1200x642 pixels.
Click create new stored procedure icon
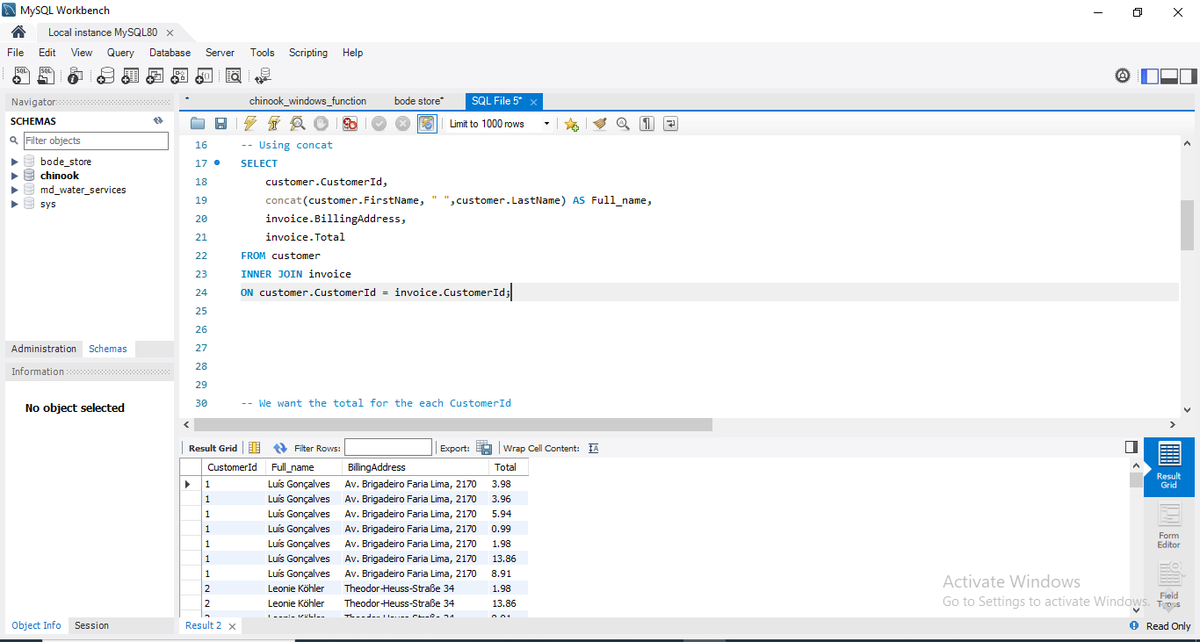coord(179,75)
